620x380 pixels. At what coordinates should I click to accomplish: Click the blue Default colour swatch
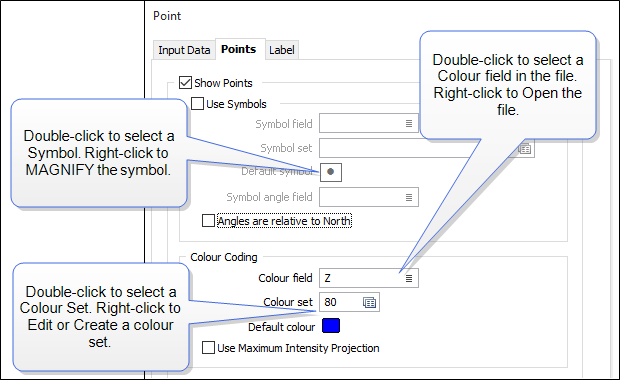tap(331, 326)
